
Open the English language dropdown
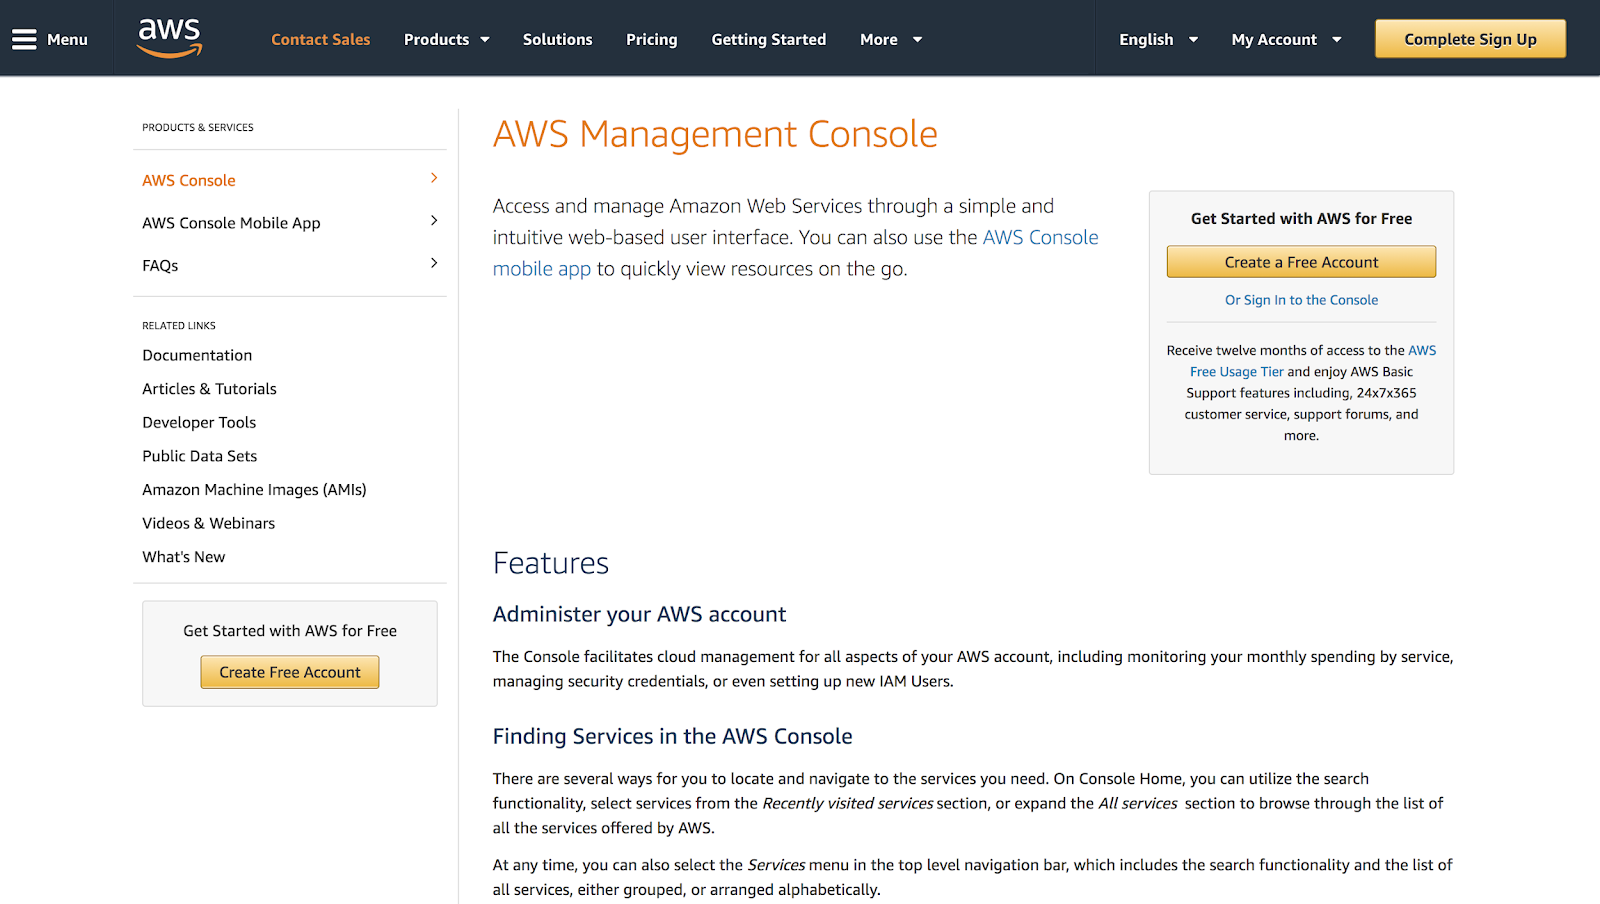point(1158,39)
